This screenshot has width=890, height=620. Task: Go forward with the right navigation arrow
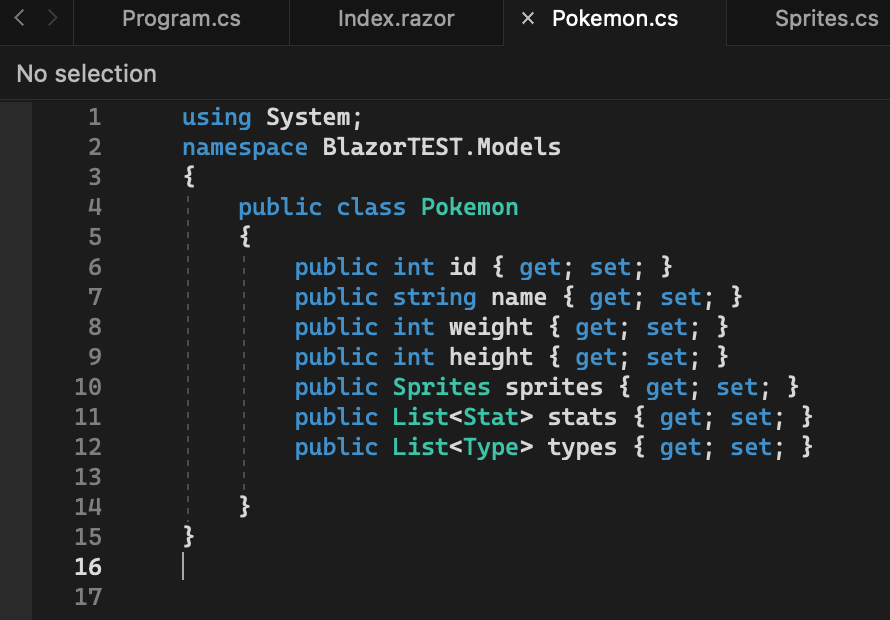click(53, 19)
